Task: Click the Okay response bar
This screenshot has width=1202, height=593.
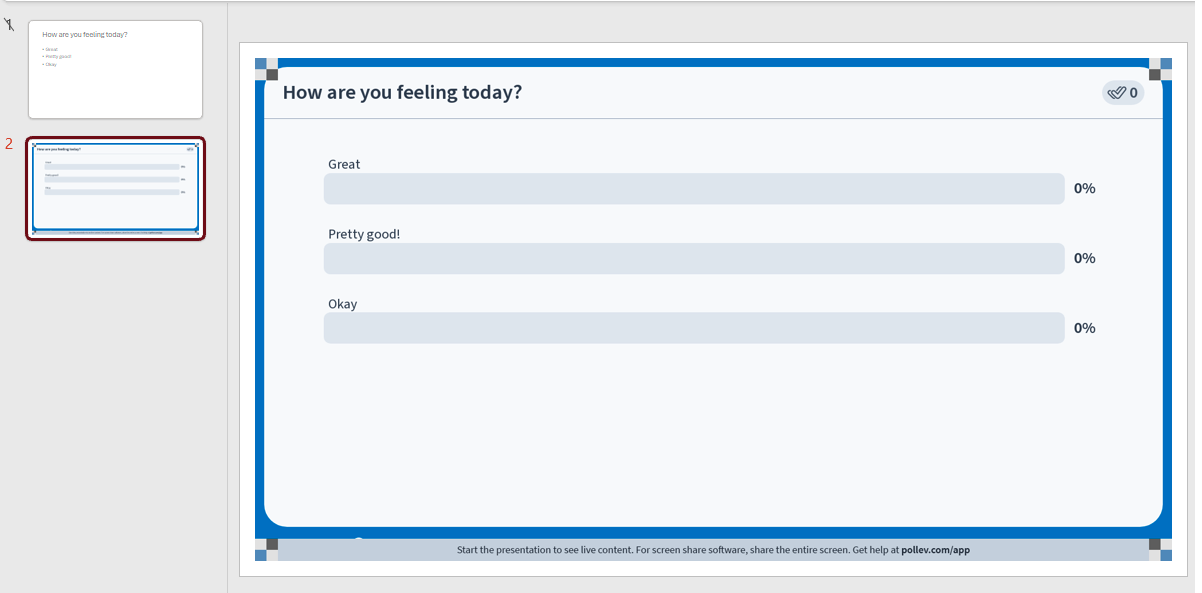Action: click(694, 328)
